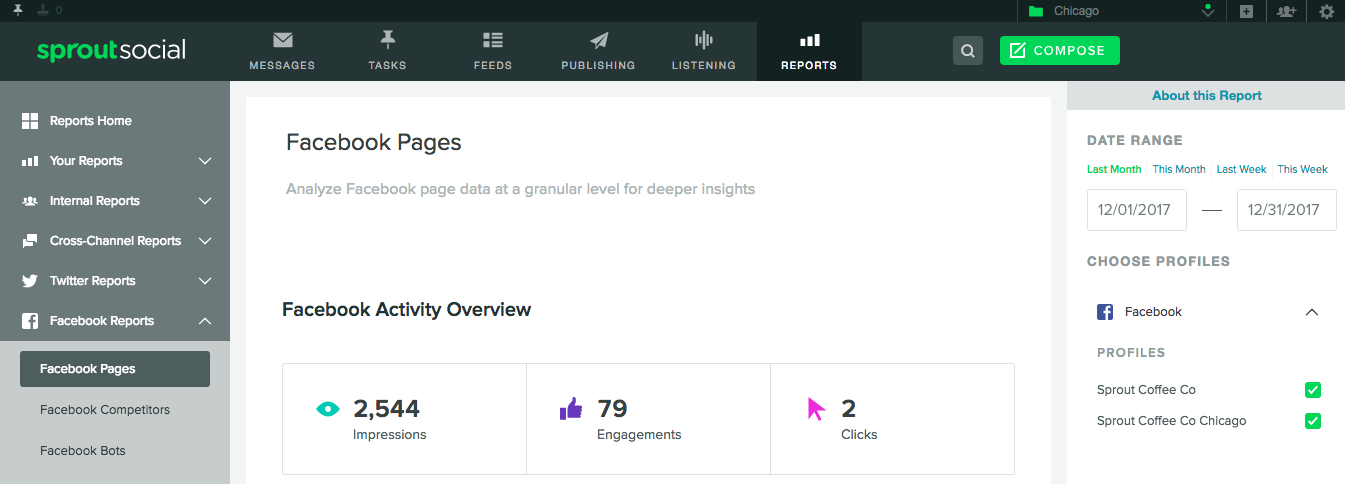Switch to the Feeds tab
This screenshot has height=484, width=1345.
[493, 51]
